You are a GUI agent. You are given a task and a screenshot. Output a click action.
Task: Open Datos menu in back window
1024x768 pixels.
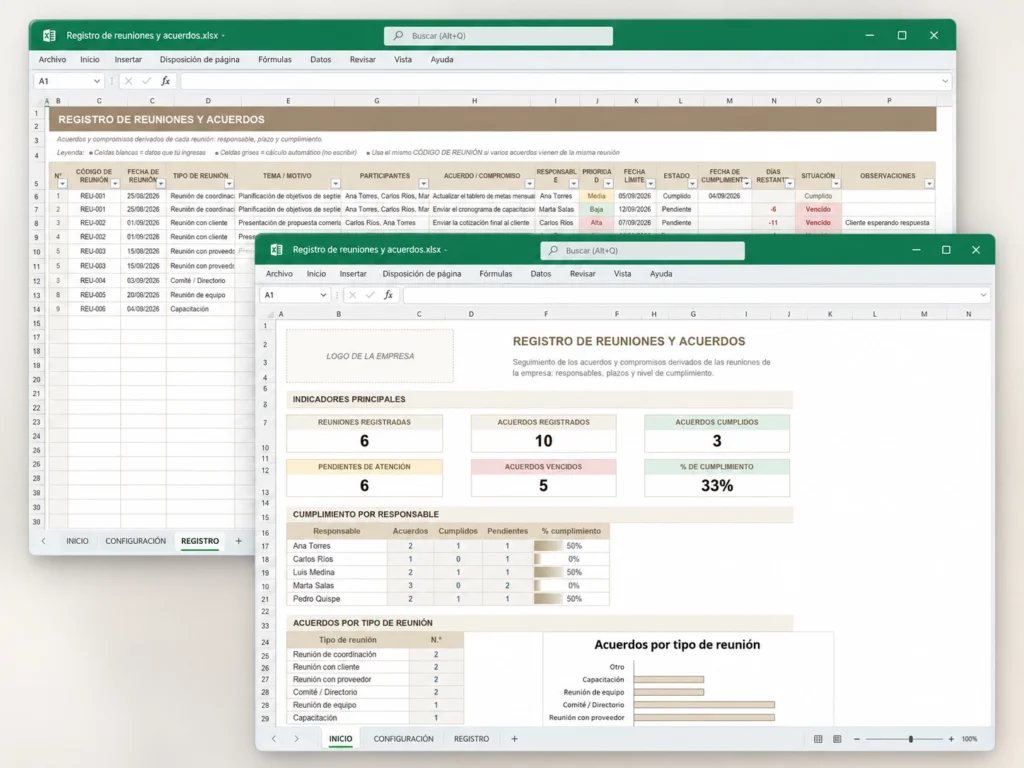320,59
